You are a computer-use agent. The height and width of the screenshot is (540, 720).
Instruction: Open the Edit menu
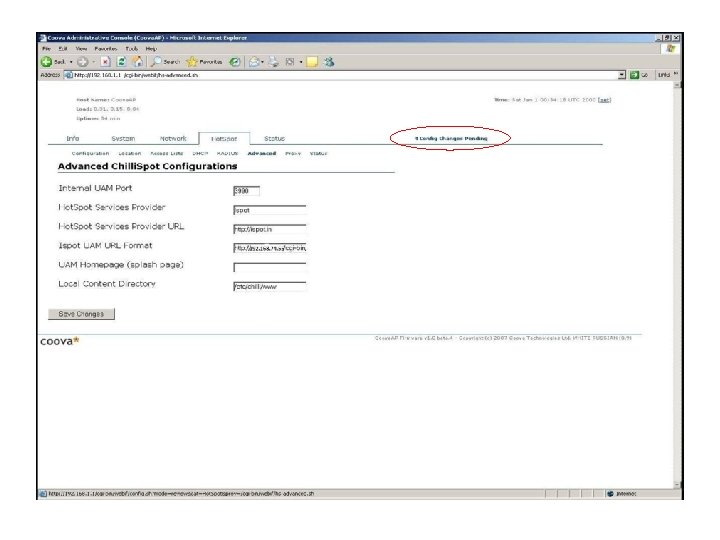pos(63,49)
